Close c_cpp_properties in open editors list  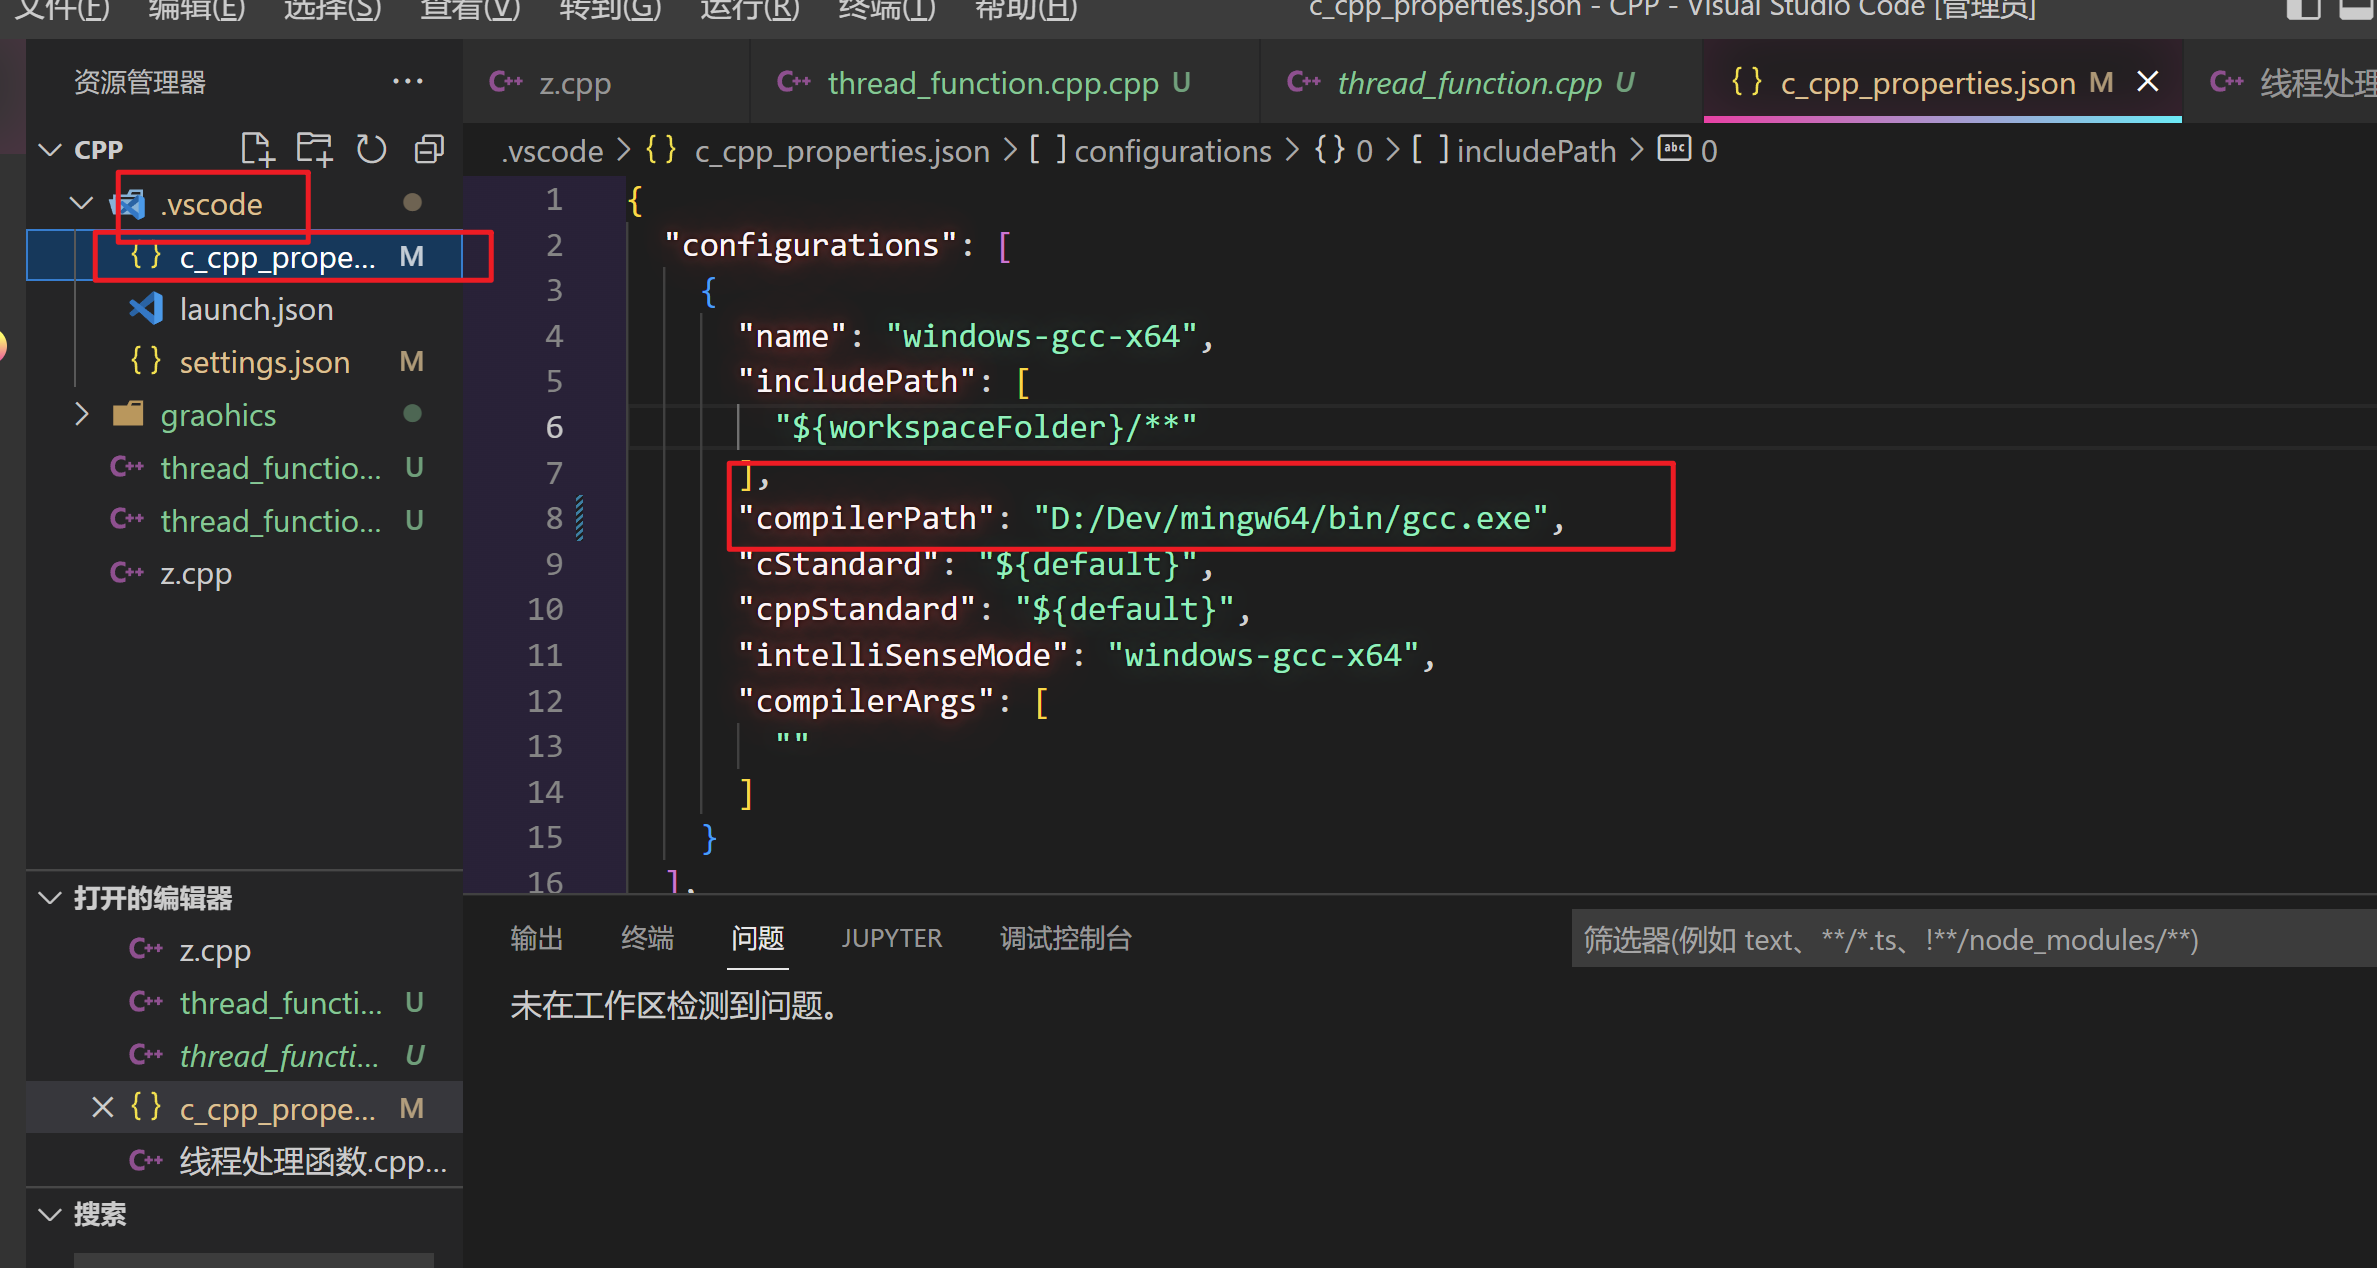pyautogui.click(x=102, y=1107)
